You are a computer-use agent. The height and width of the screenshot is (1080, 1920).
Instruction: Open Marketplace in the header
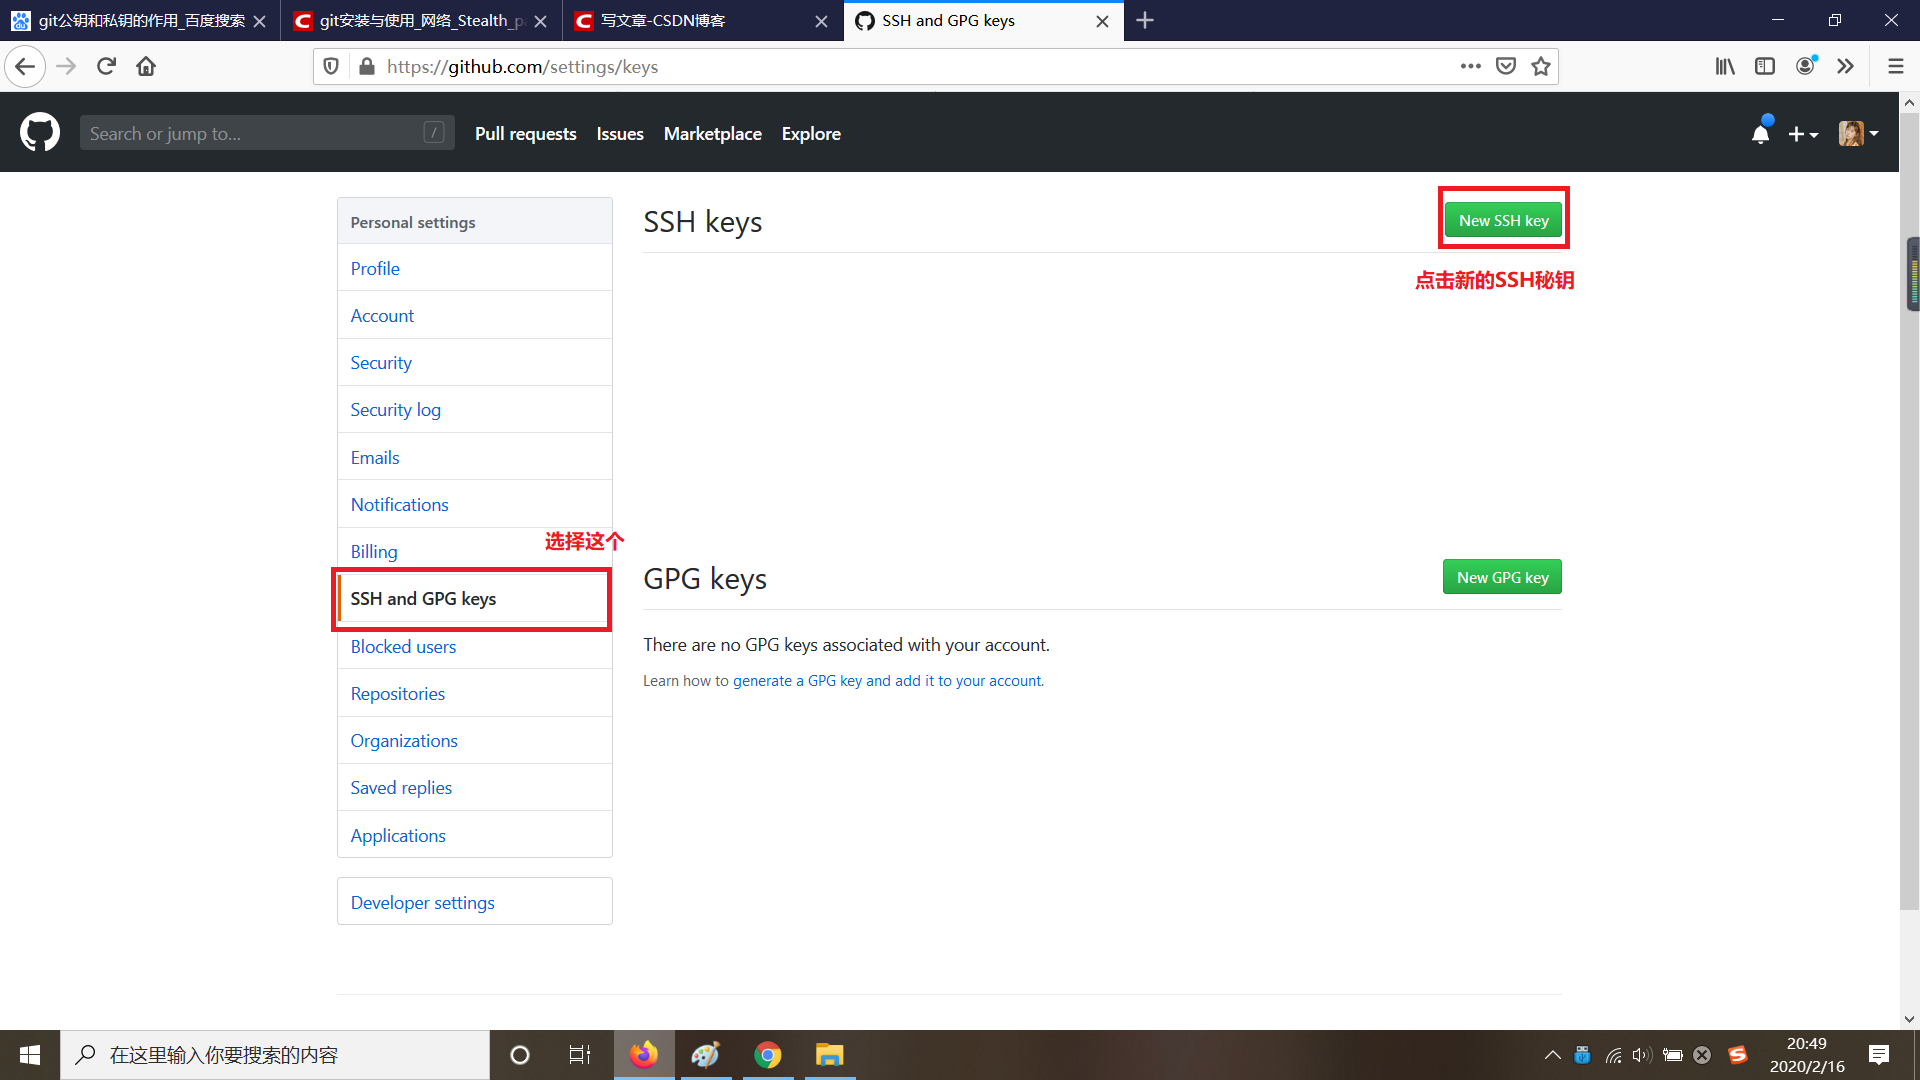712,134
